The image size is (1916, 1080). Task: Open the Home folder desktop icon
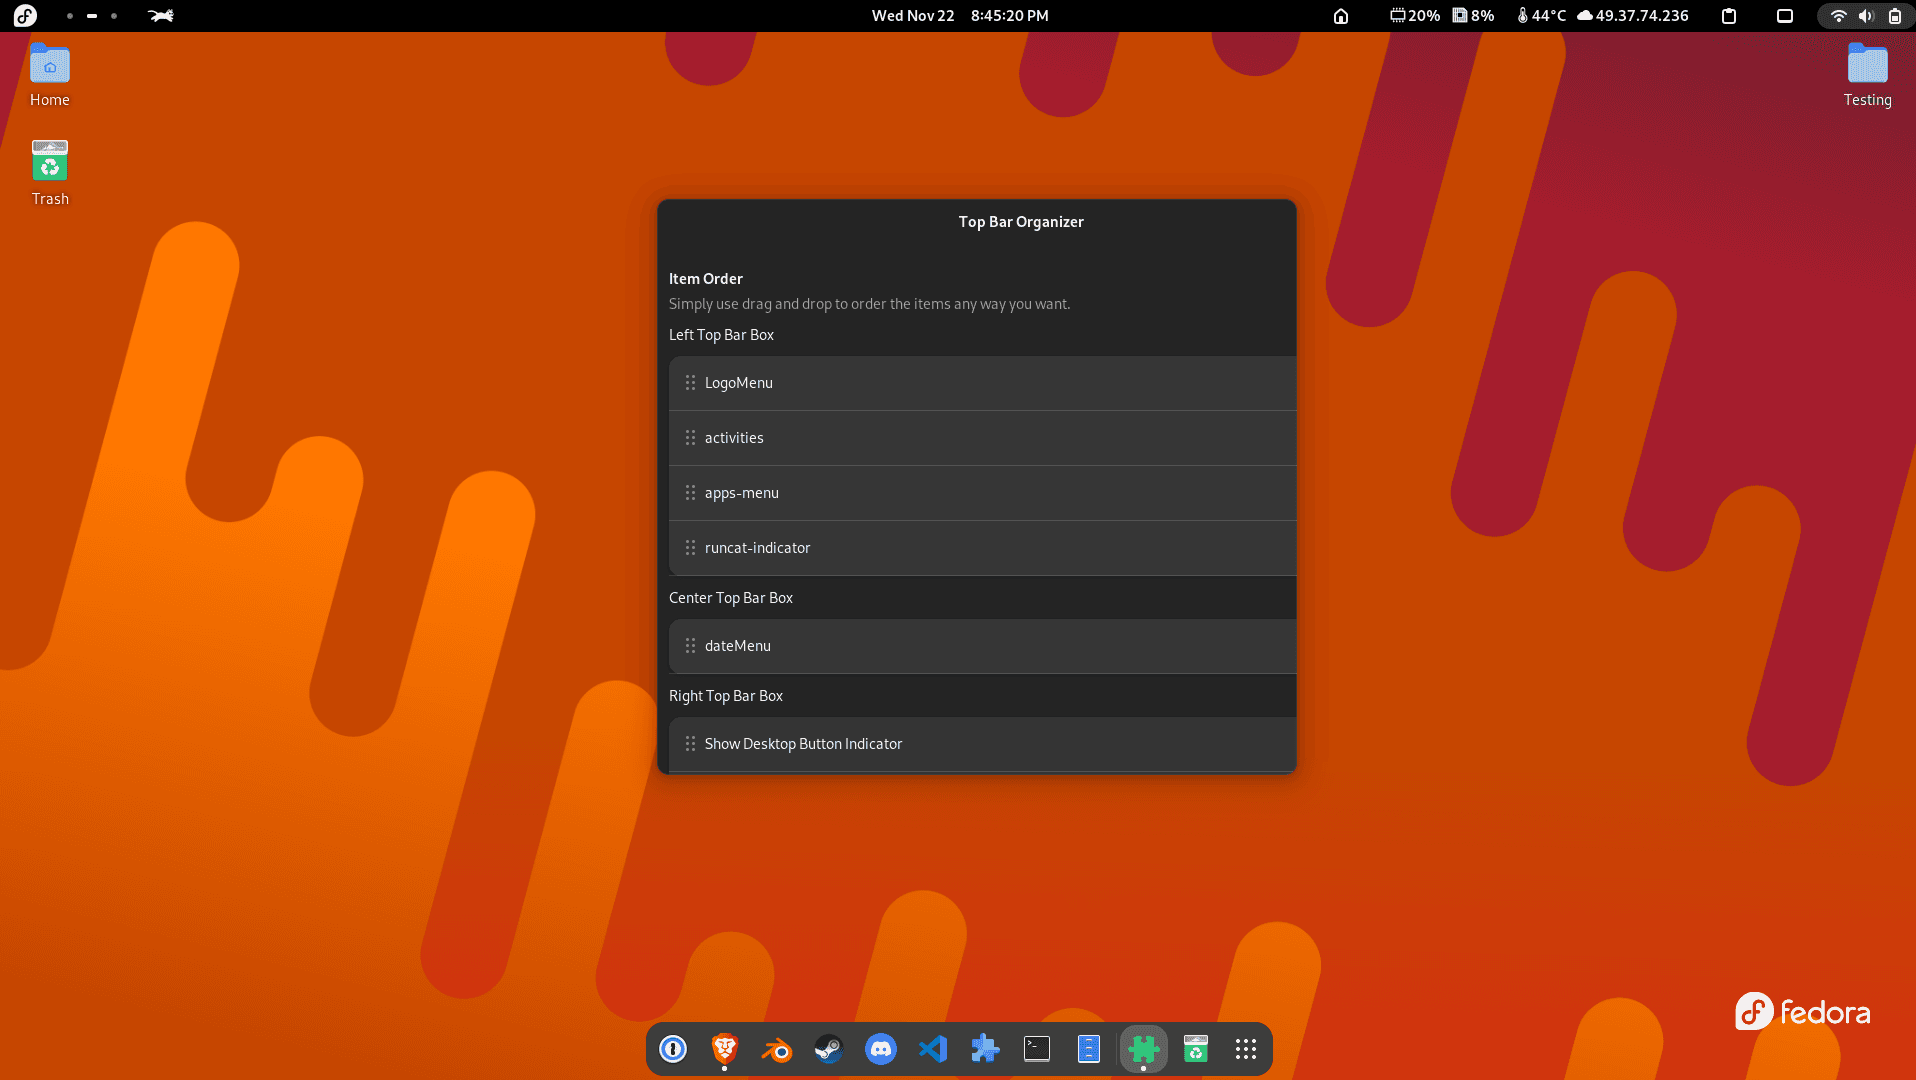(50, 76)
